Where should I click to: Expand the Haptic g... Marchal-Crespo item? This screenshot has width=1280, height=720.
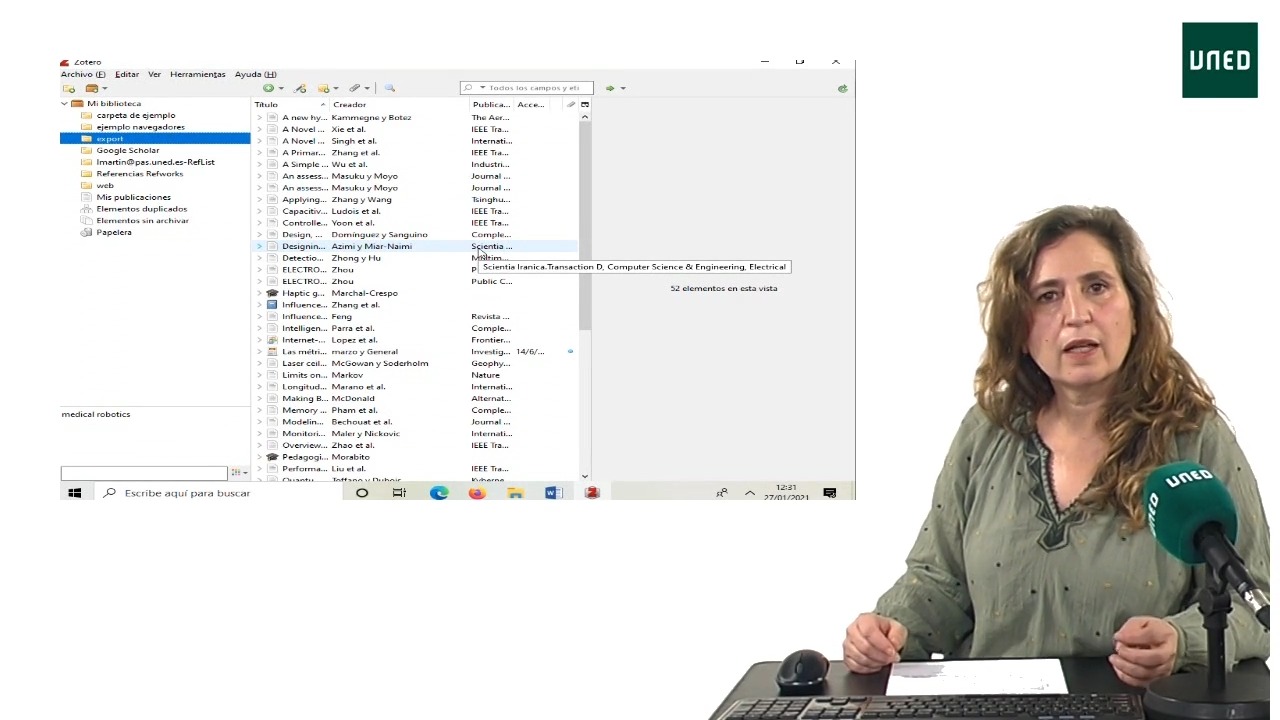coord(259,293)
